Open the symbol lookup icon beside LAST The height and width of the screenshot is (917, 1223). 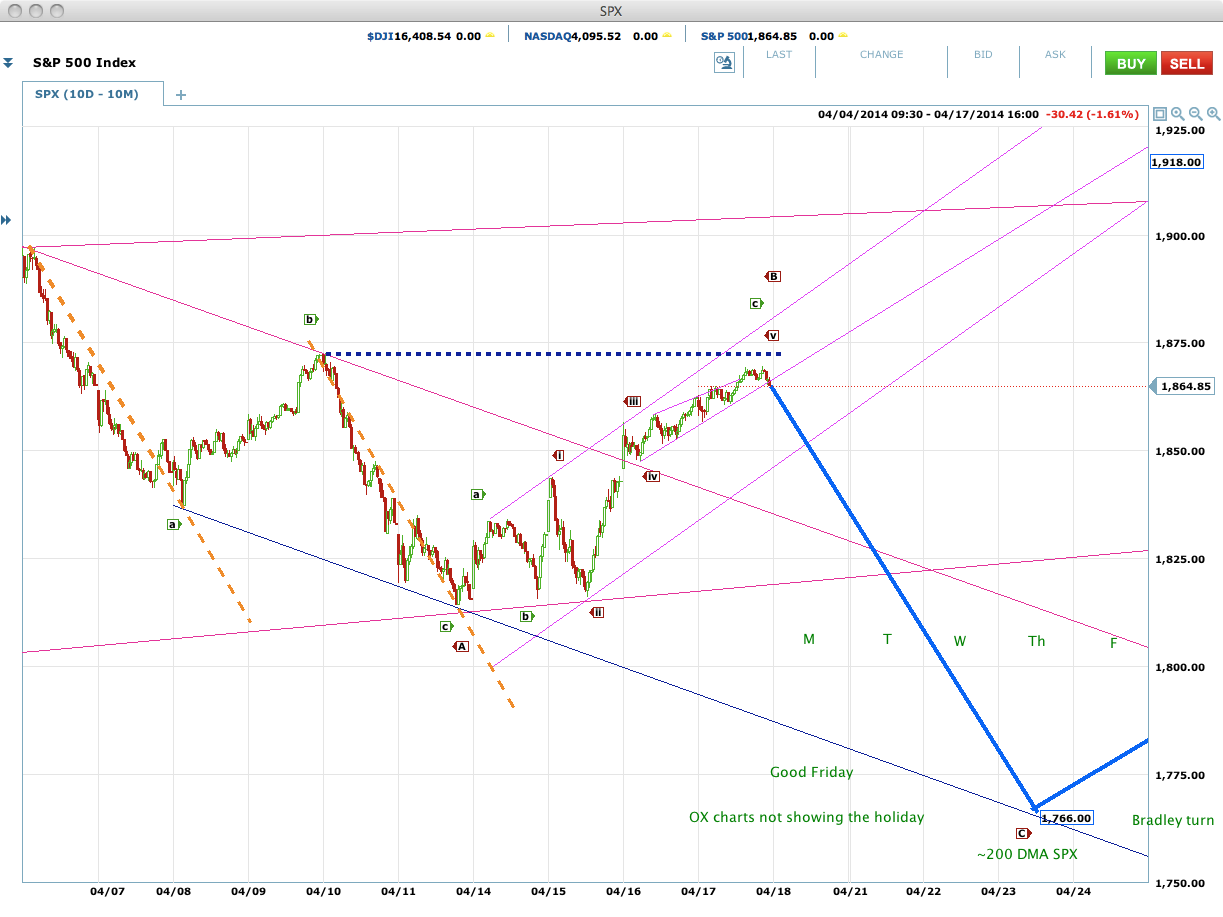point(725,63)
